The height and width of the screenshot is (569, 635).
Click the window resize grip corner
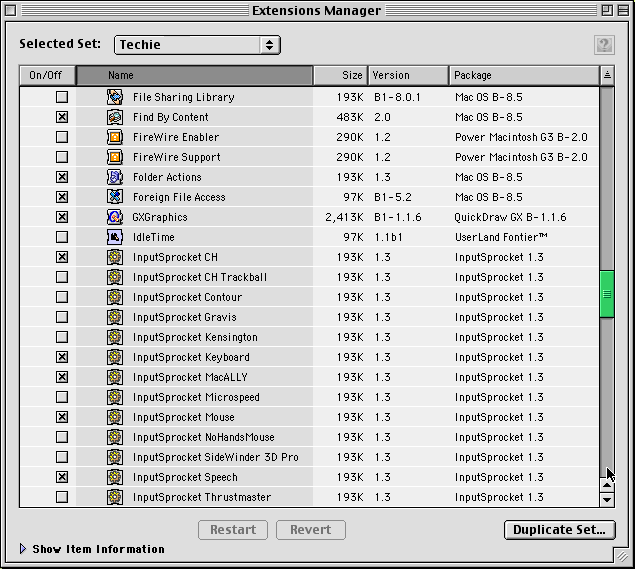pos(622,556)
